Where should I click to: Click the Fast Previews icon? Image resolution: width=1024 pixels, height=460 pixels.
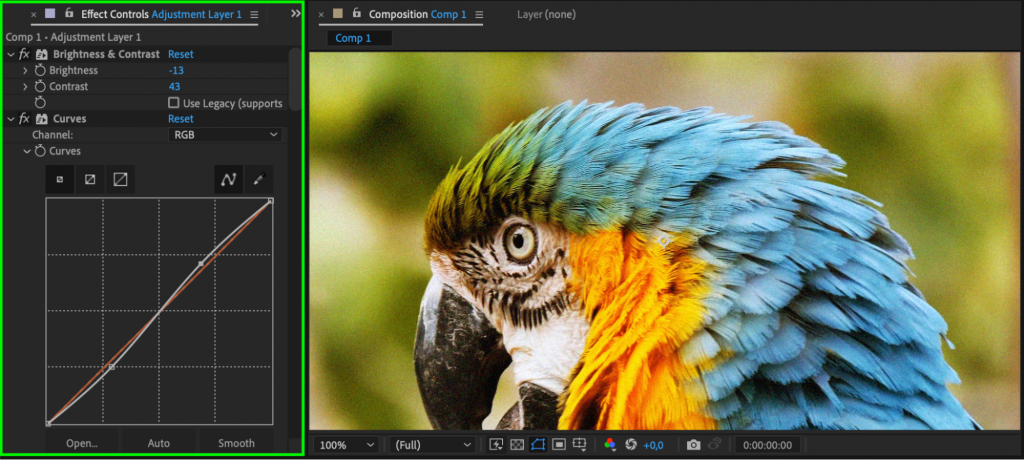point(496,444)
